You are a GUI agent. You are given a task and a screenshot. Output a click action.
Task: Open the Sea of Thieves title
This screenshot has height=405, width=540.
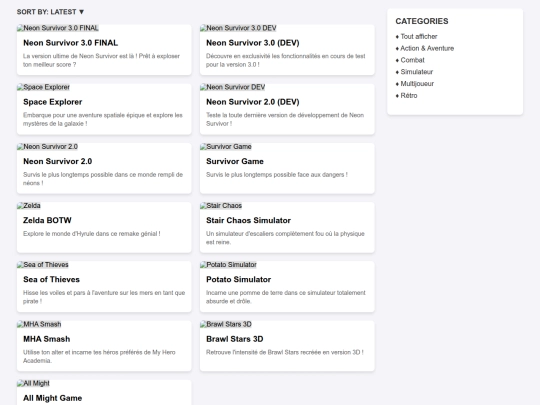click(x=51, y=279)
